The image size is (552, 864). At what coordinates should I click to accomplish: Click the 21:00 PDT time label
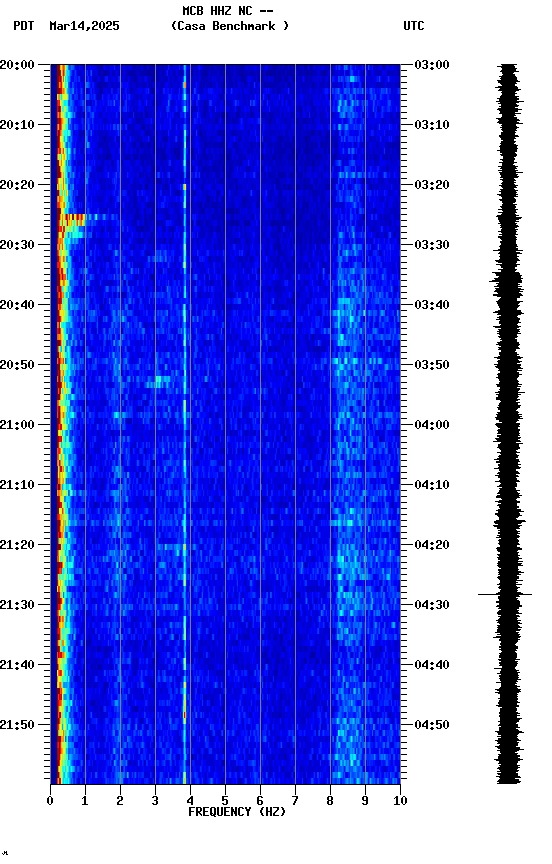click(x=17, y=425)
